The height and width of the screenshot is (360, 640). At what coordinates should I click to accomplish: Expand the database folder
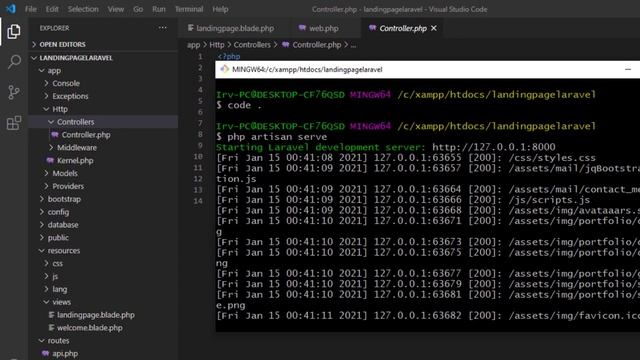coord(103,224)
